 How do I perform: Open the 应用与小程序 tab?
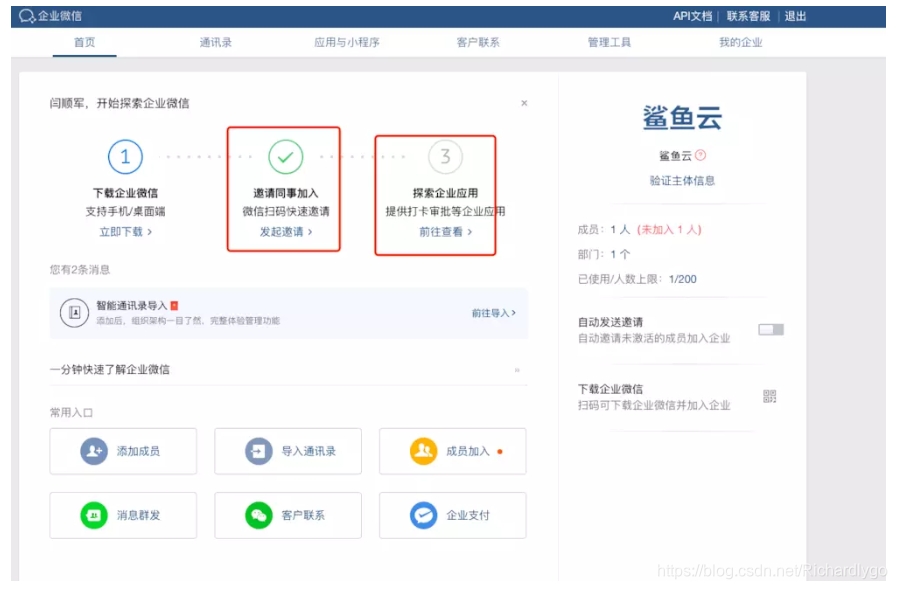(347, 42)
